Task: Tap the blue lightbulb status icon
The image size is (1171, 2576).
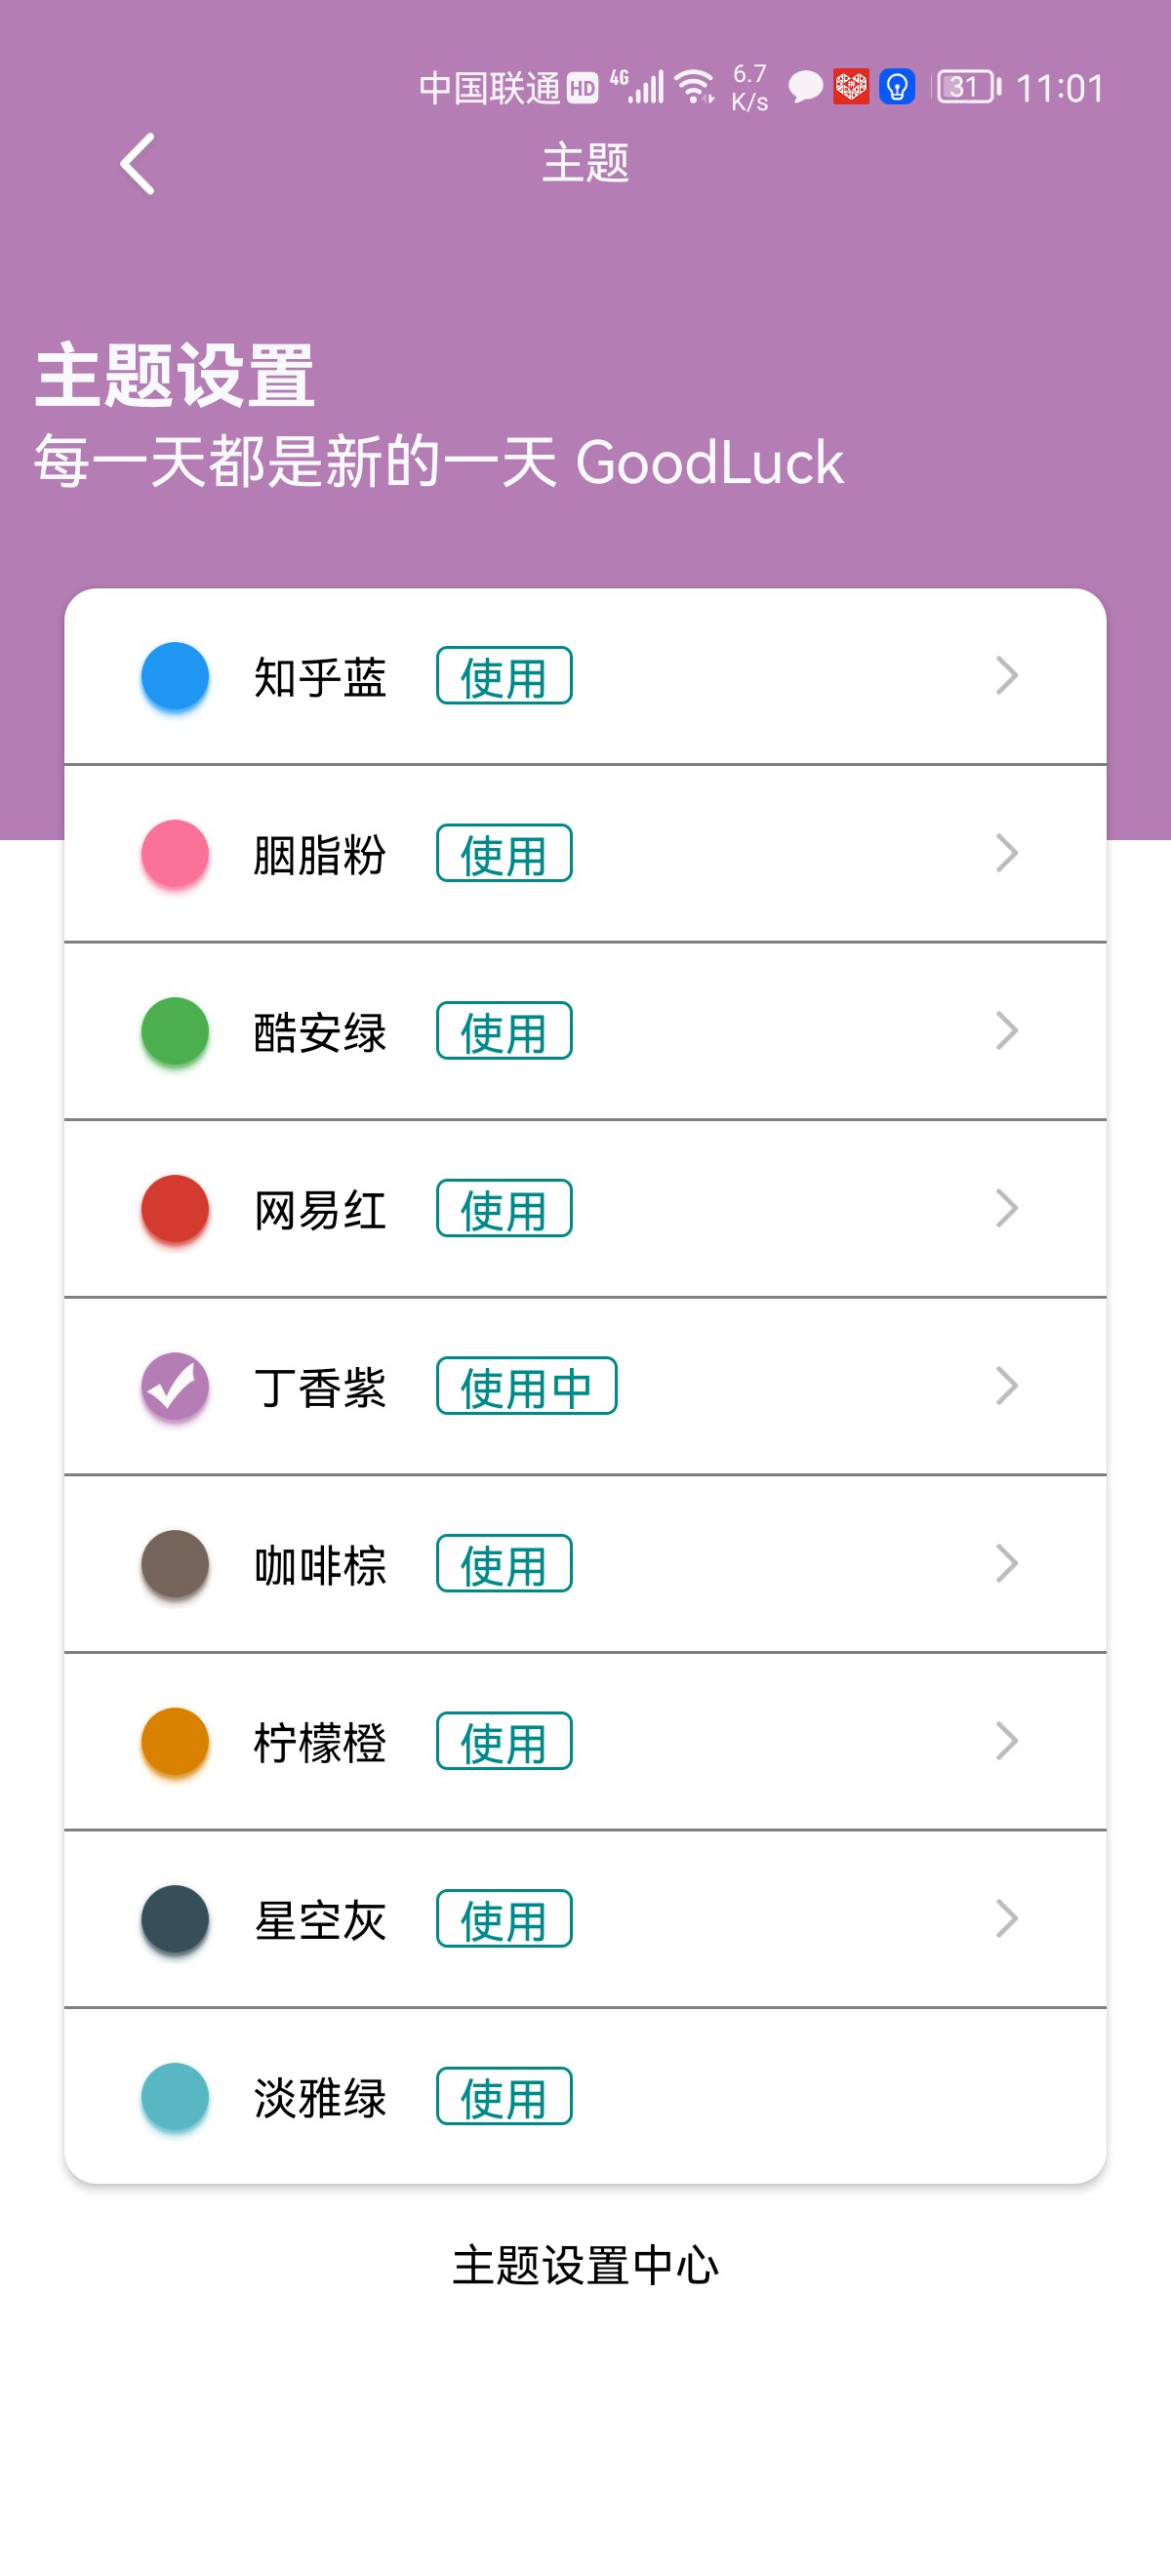Action: click(897, 87)
